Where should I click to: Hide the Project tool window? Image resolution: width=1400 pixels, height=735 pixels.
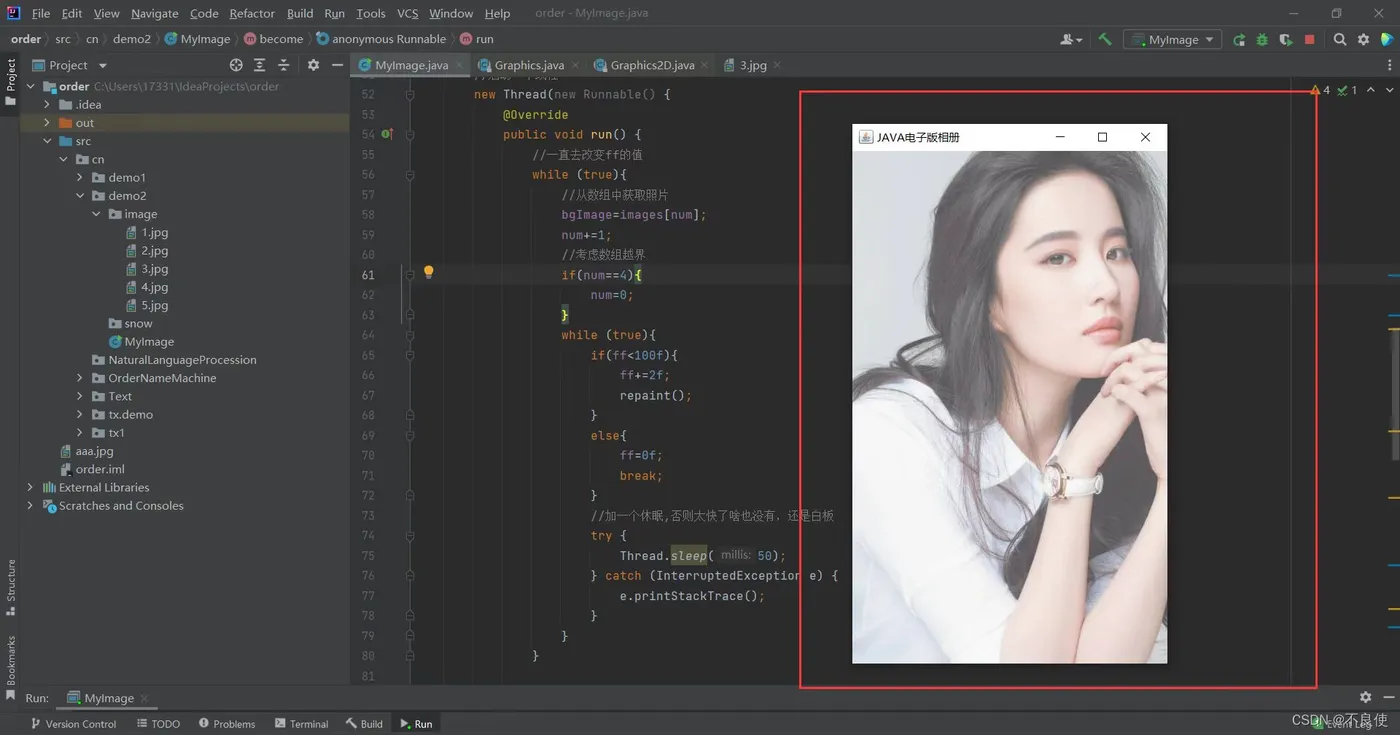[337, 65]
